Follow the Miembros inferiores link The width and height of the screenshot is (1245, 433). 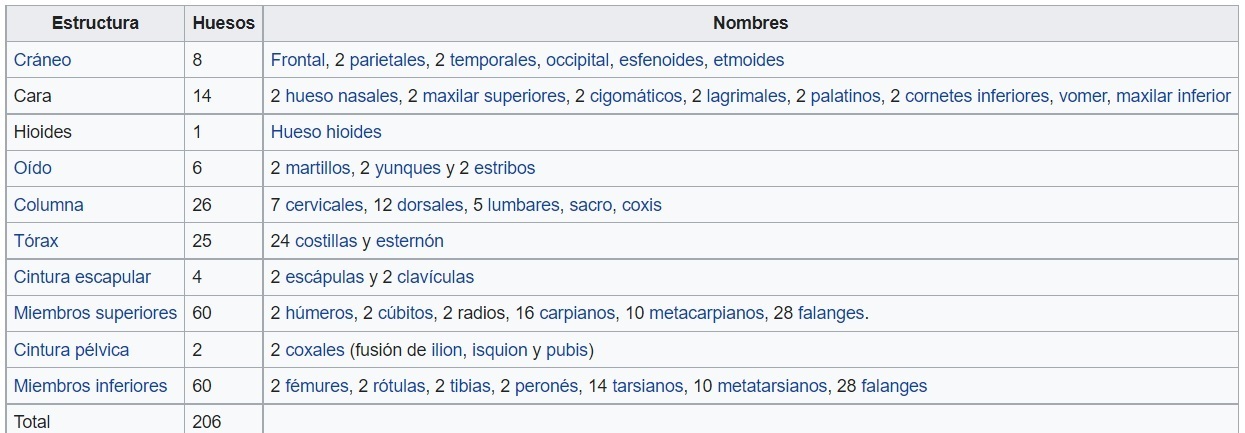tap(91, 386)
